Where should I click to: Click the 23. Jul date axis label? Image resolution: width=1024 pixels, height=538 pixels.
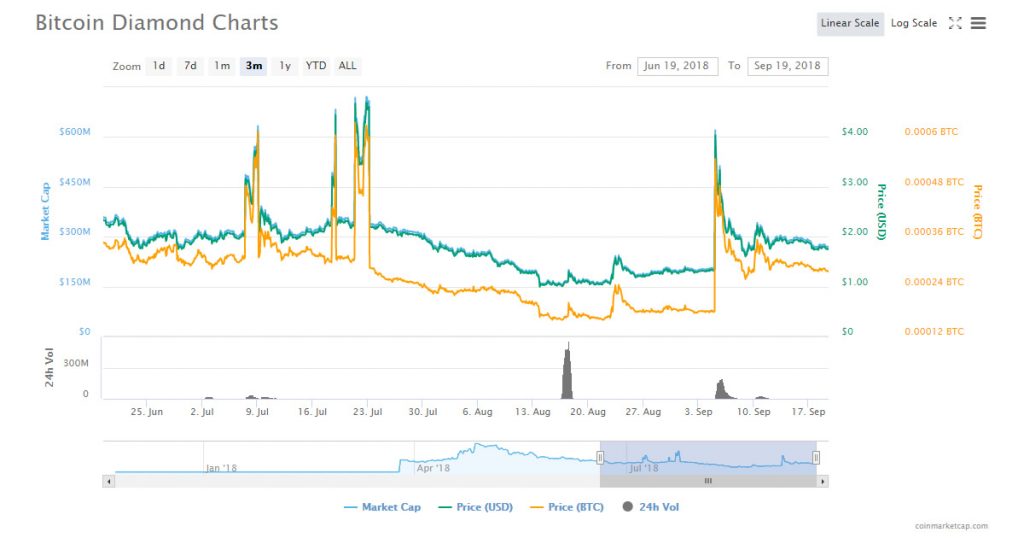coord(368,412)
